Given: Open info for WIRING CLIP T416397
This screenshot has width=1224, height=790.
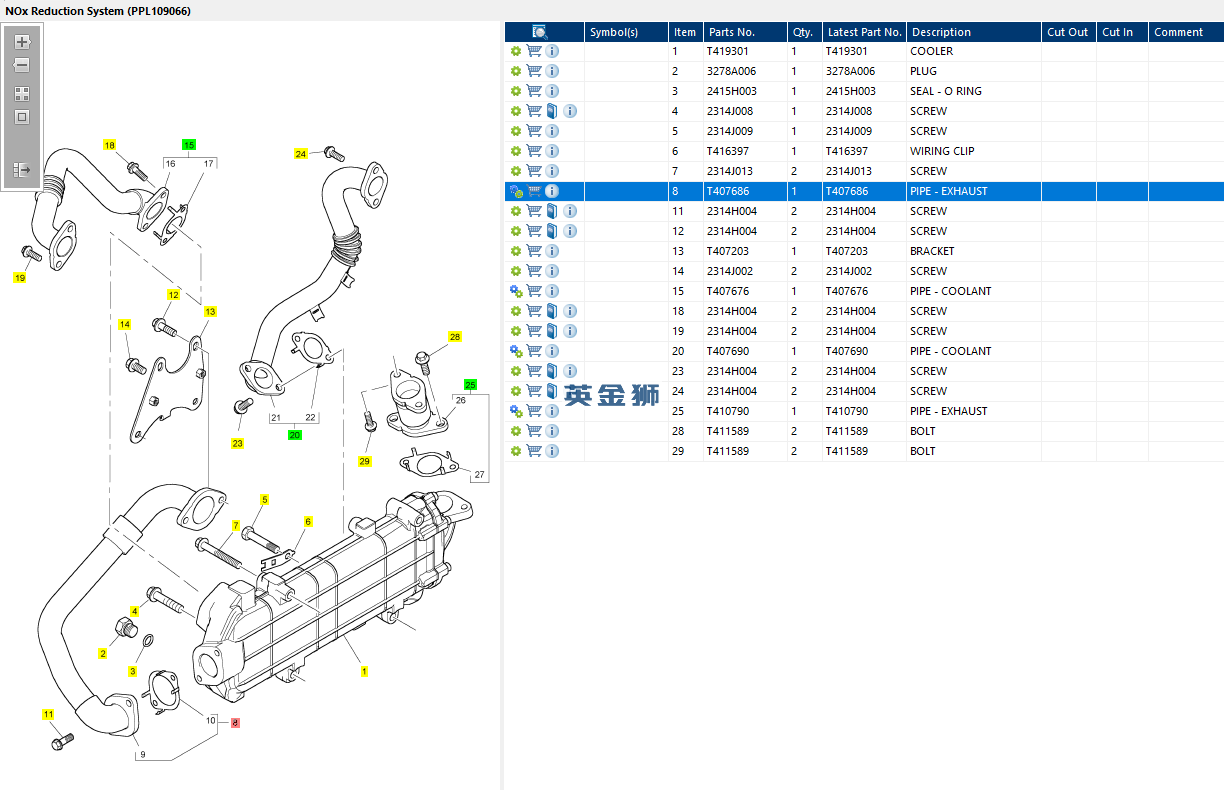Looking at the screenshot, I should [x=552, y=151].
